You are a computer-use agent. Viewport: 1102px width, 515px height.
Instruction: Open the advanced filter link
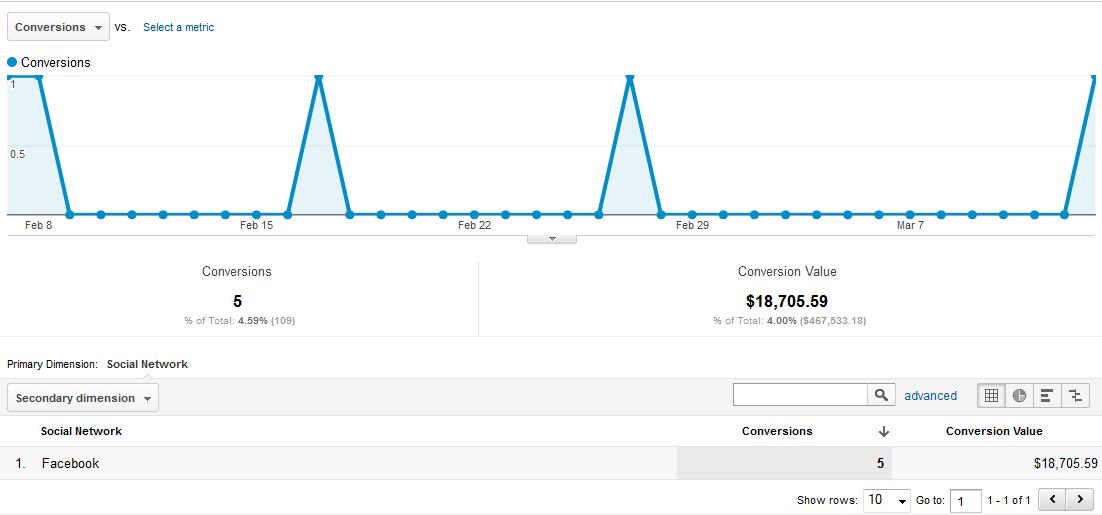[931, 396]
